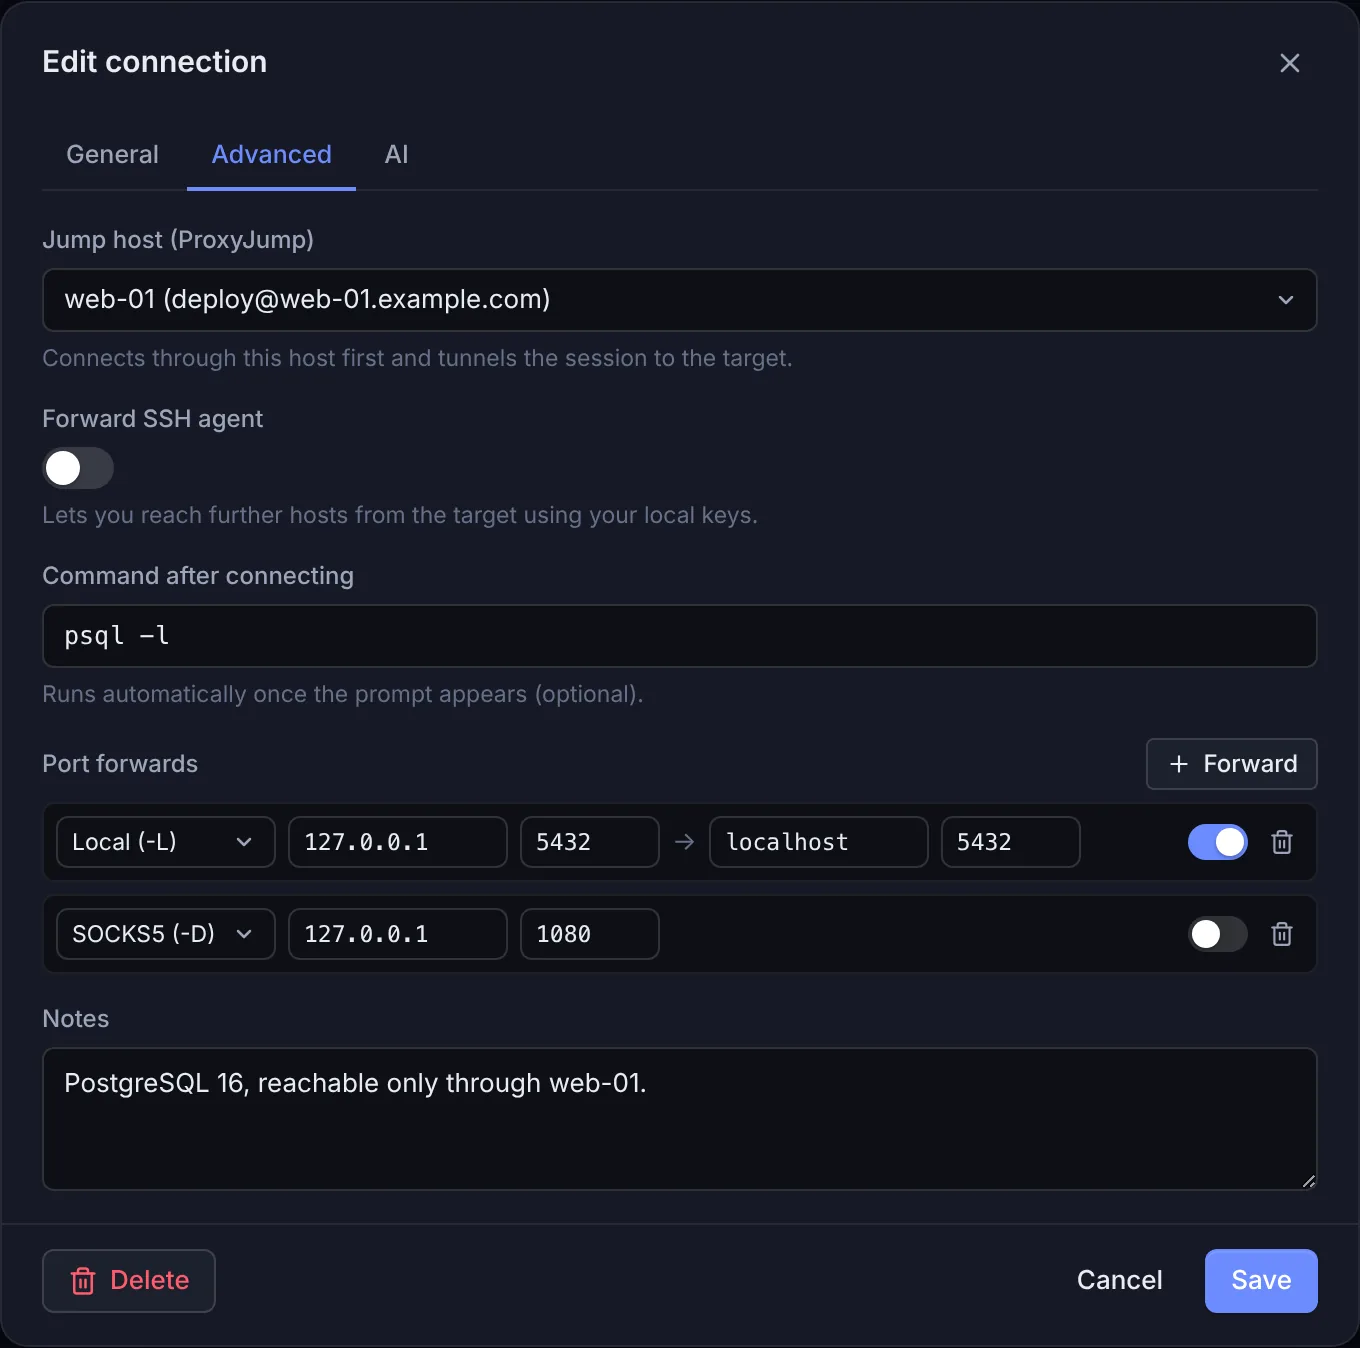
Task: Toggle Forward SSH agent switch
Action: pyautogui.click(x=78, y=468)
